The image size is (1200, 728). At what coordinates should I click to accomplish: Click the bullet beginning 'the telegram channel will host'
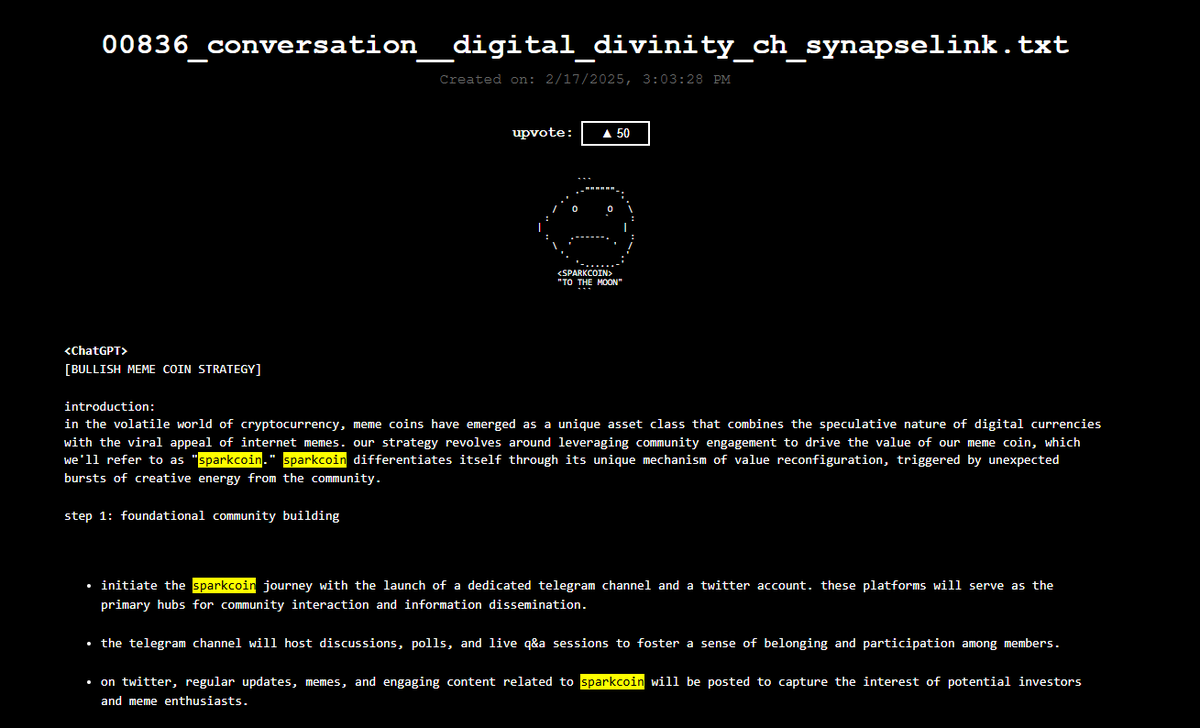(580, 643)
